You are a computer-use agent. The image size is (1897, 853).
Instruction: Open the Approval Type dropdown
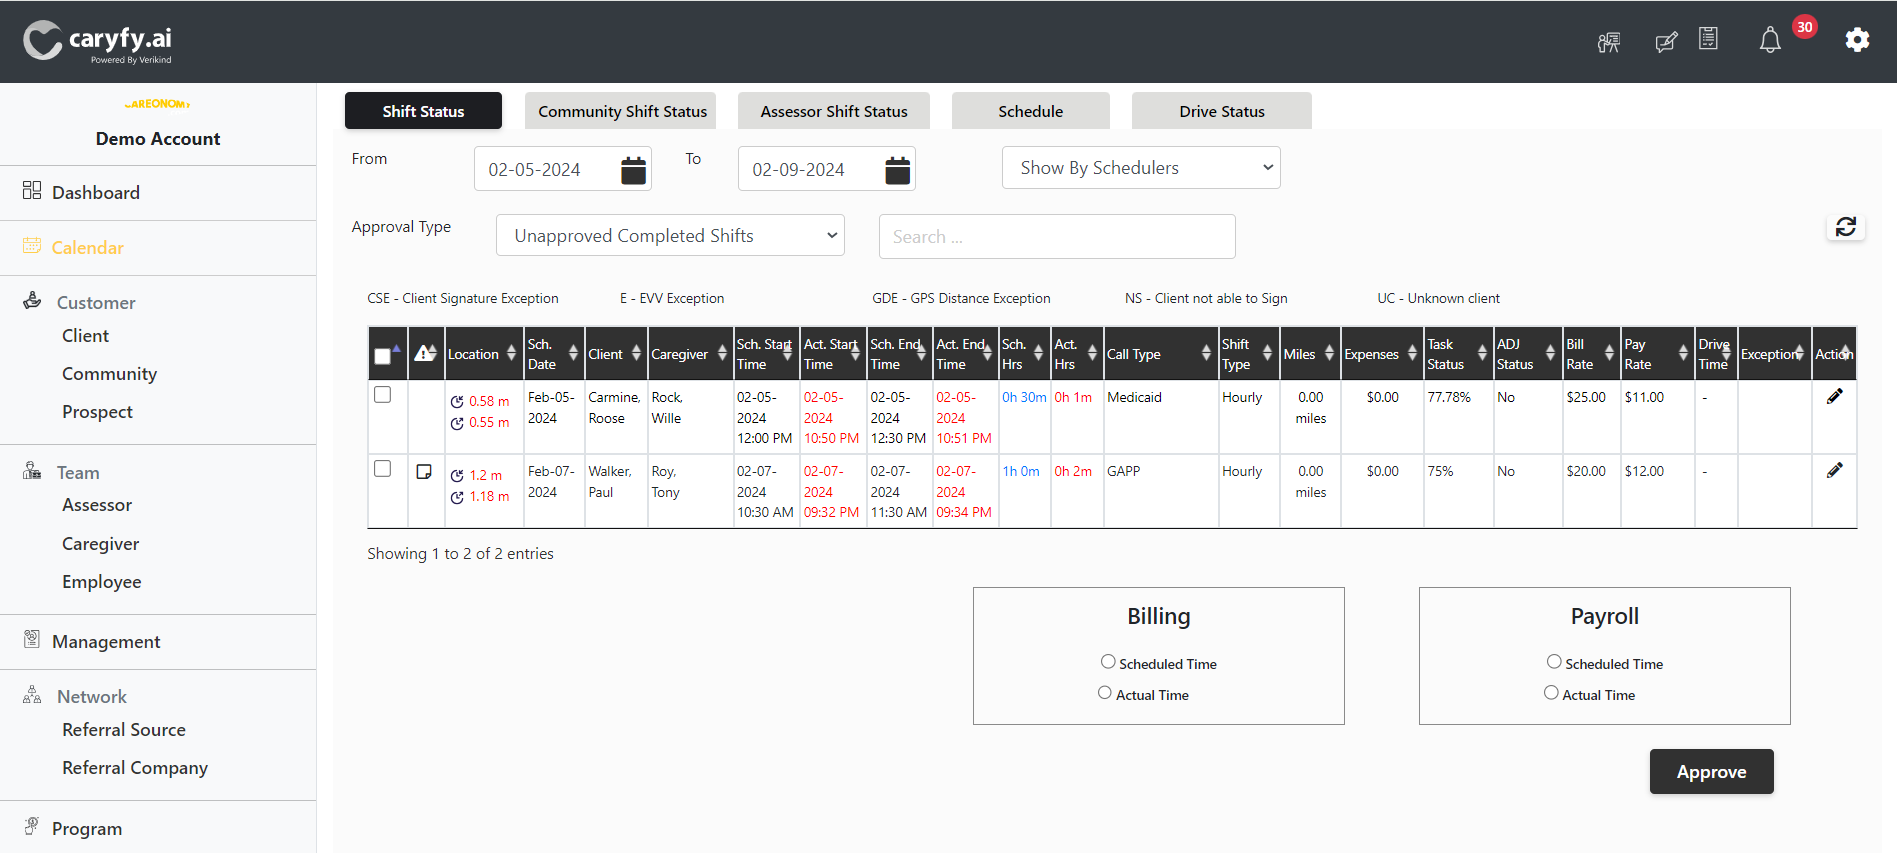pyautogui.click(x=670, y=235)
